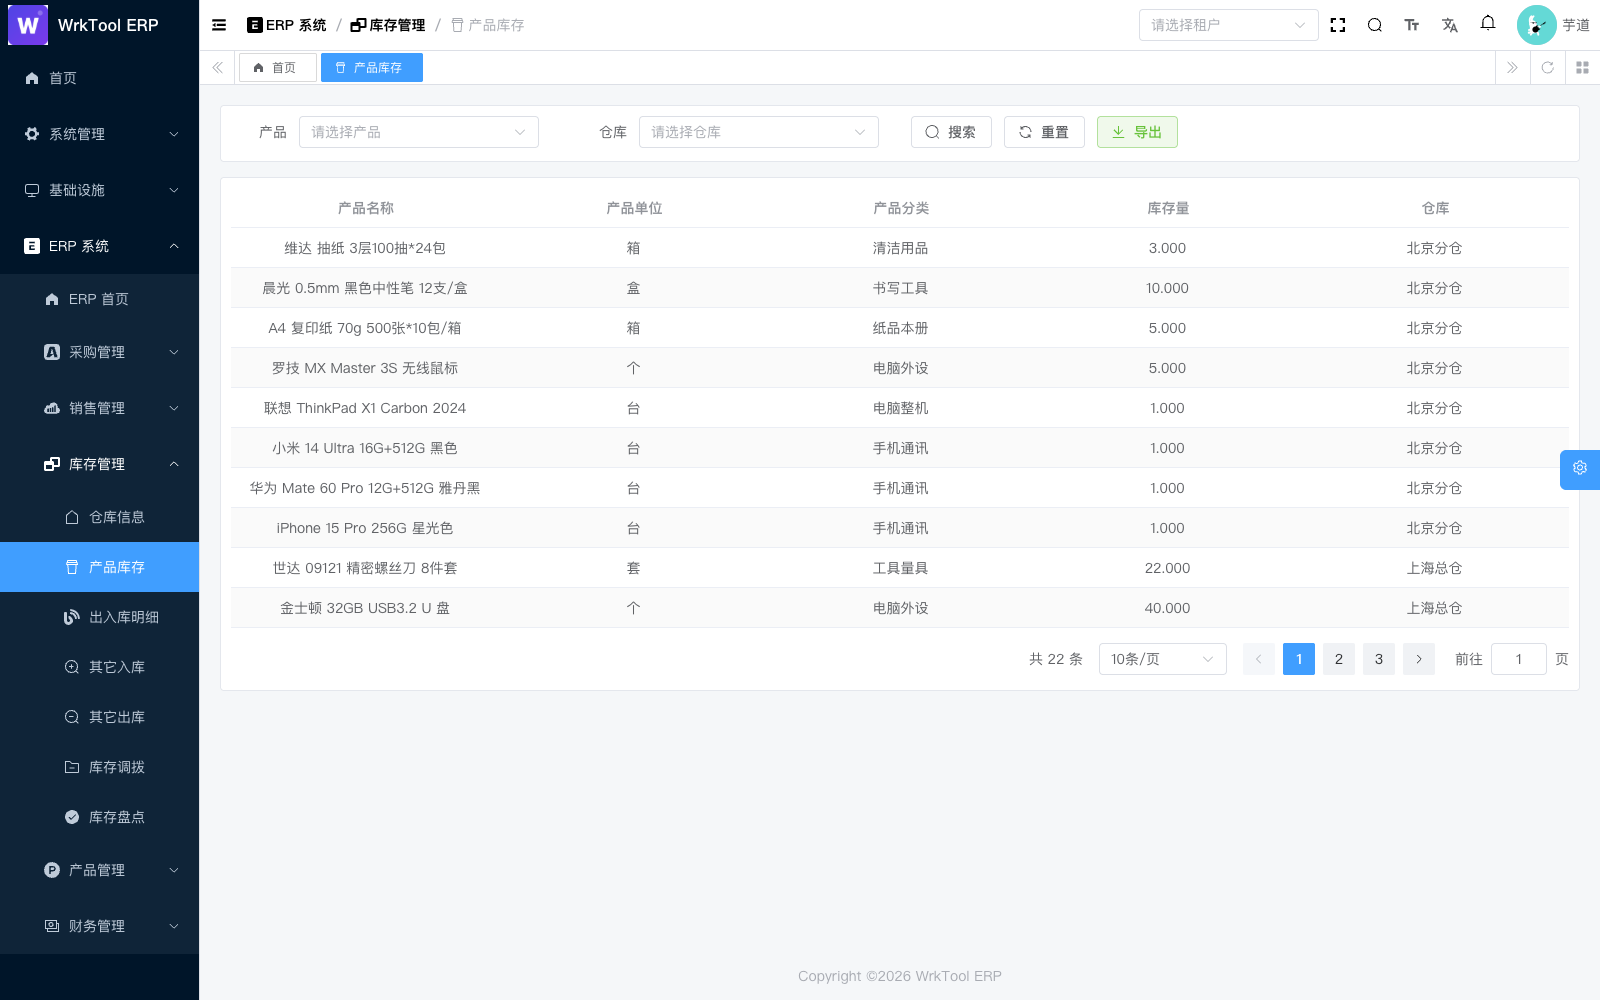1600x1000 pixels.
Task: Click the font size adjust icon
Action: click(1412, 25)
